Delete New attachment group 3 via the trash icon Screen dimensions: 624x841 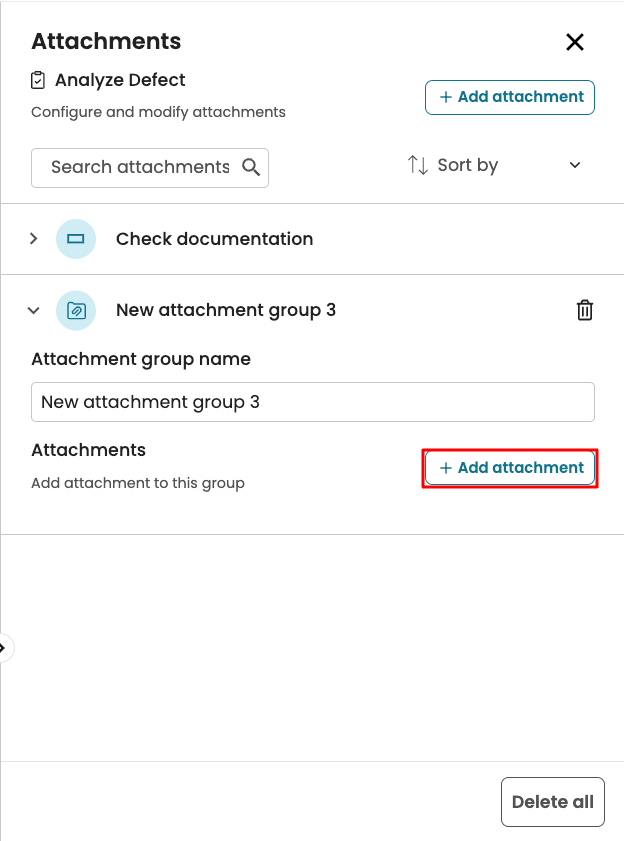click(585, 310)
